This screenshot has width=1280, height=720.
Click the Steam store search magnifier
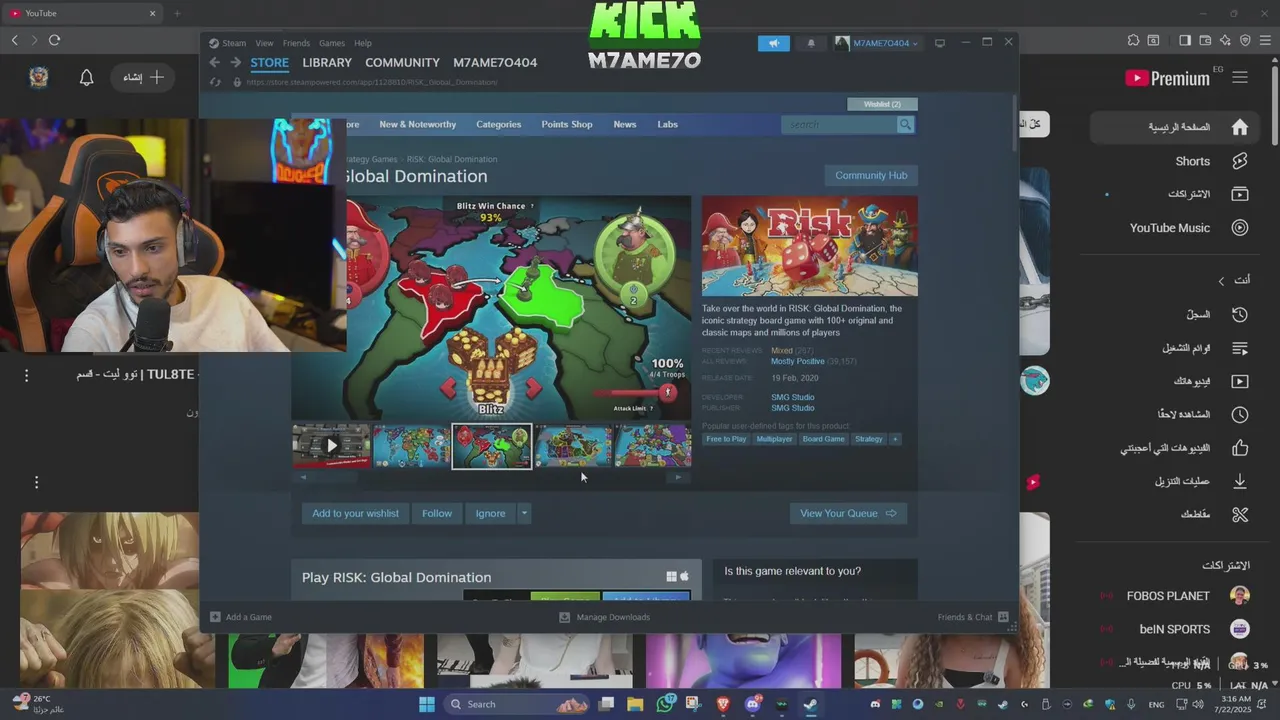tap(905, 125)
